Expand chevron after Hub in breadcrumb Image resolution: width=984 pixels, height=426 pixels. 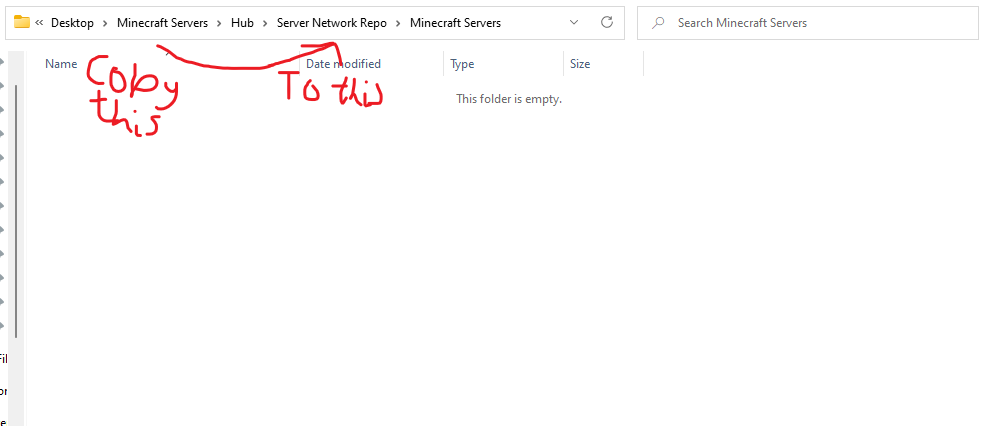pyautogui.click(x=265, y=23)
